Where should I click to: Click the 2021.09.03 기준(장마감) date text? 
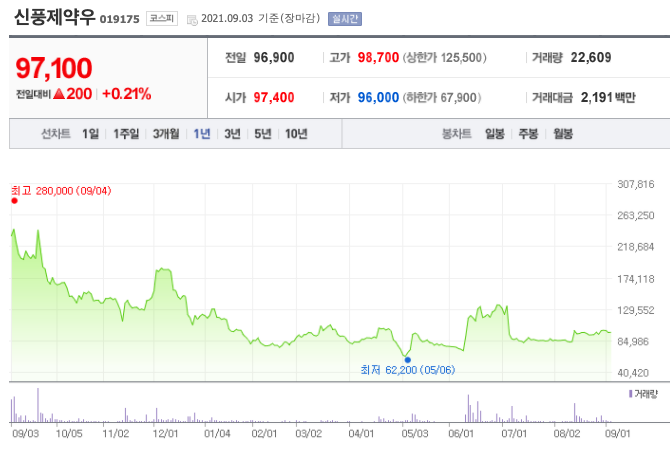[261, 18]
